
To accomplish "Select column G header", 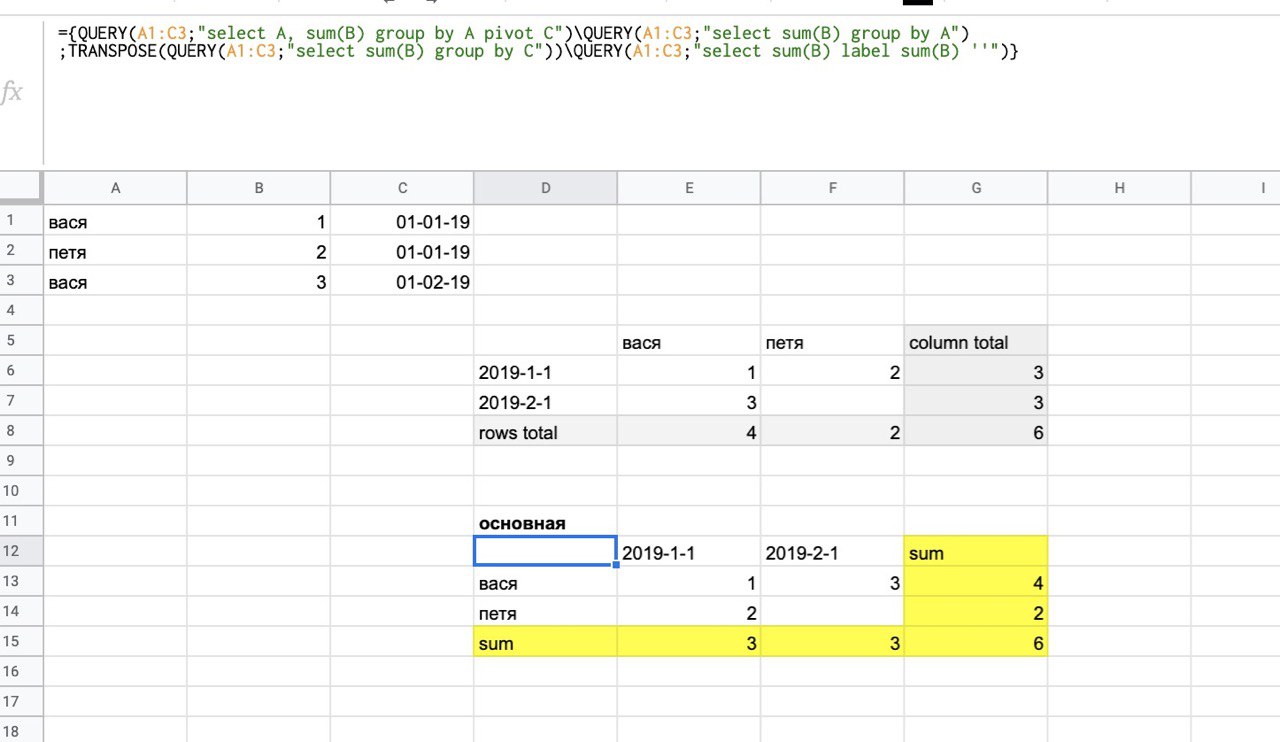I will tap(976, 188).
